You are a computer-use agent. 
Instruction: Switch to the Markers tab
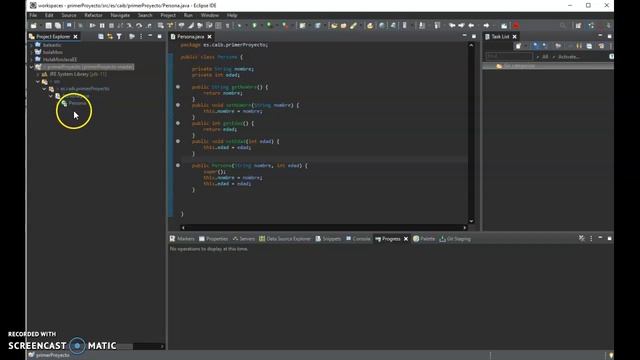(x=182, y=239)
